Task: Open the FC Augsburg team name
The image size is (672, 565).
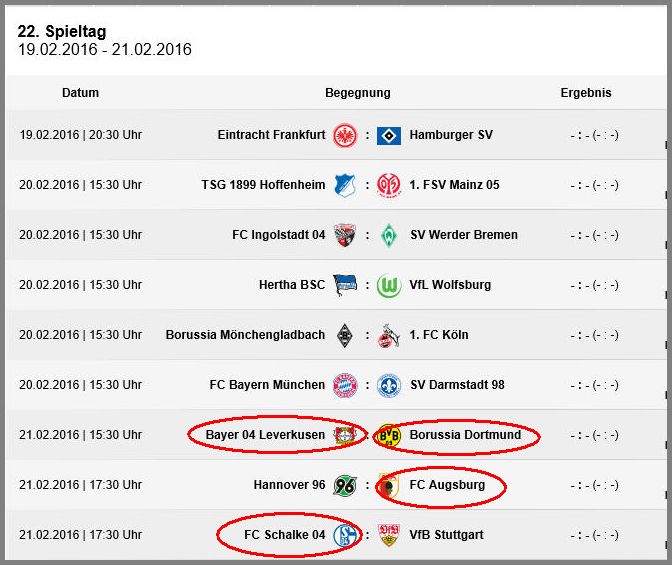Action: click(447, 485)
